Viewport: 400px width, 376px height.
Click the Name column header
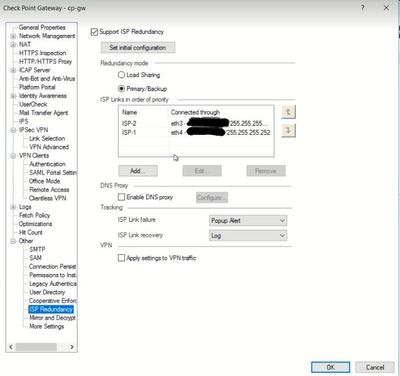tap(143, 112)
